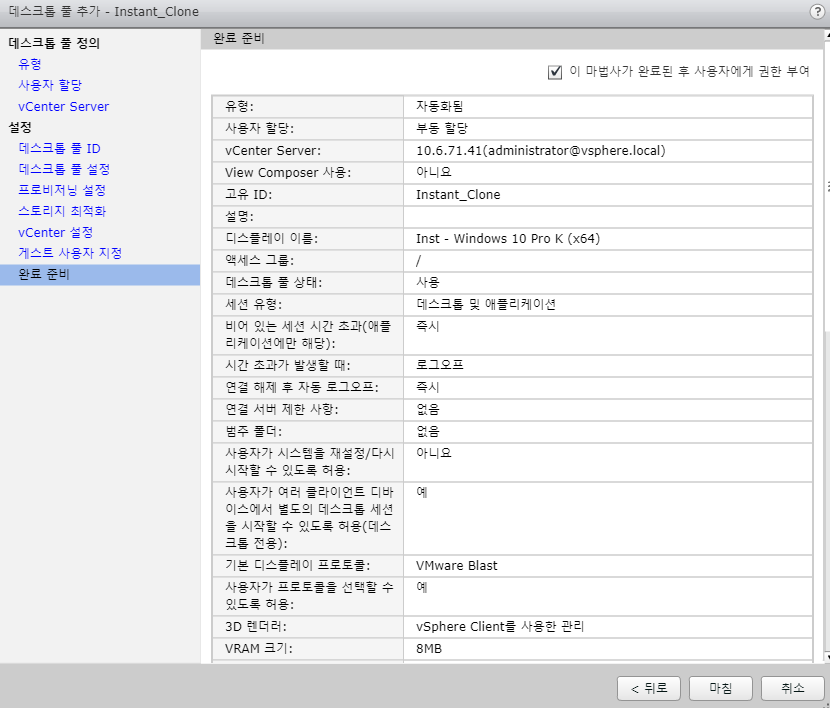Click the 연결 해제 후 자동 로그오프 label
Image resolution: width=830 pixels, height=708 pixels.
[302, 387]
